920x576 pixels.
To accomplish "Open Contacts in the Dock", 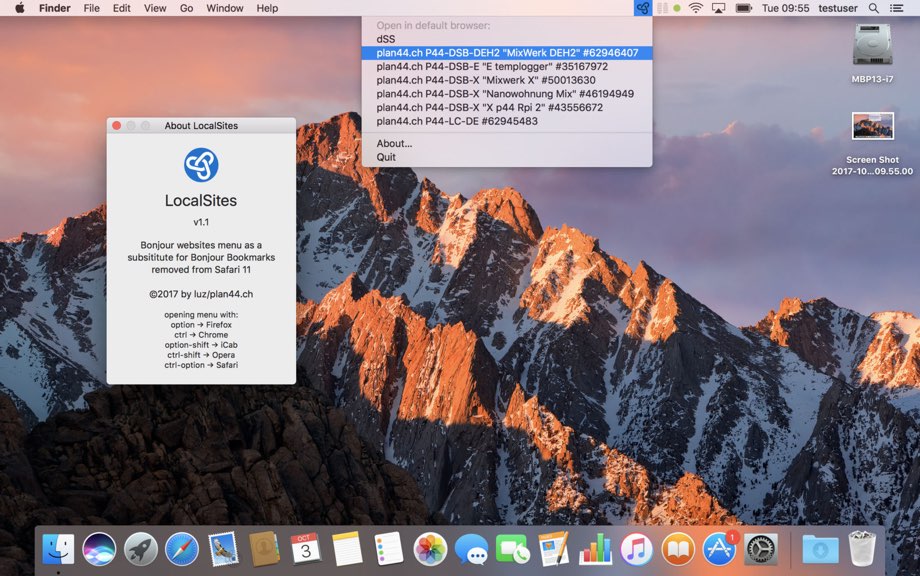I will (x=265, y=549).
